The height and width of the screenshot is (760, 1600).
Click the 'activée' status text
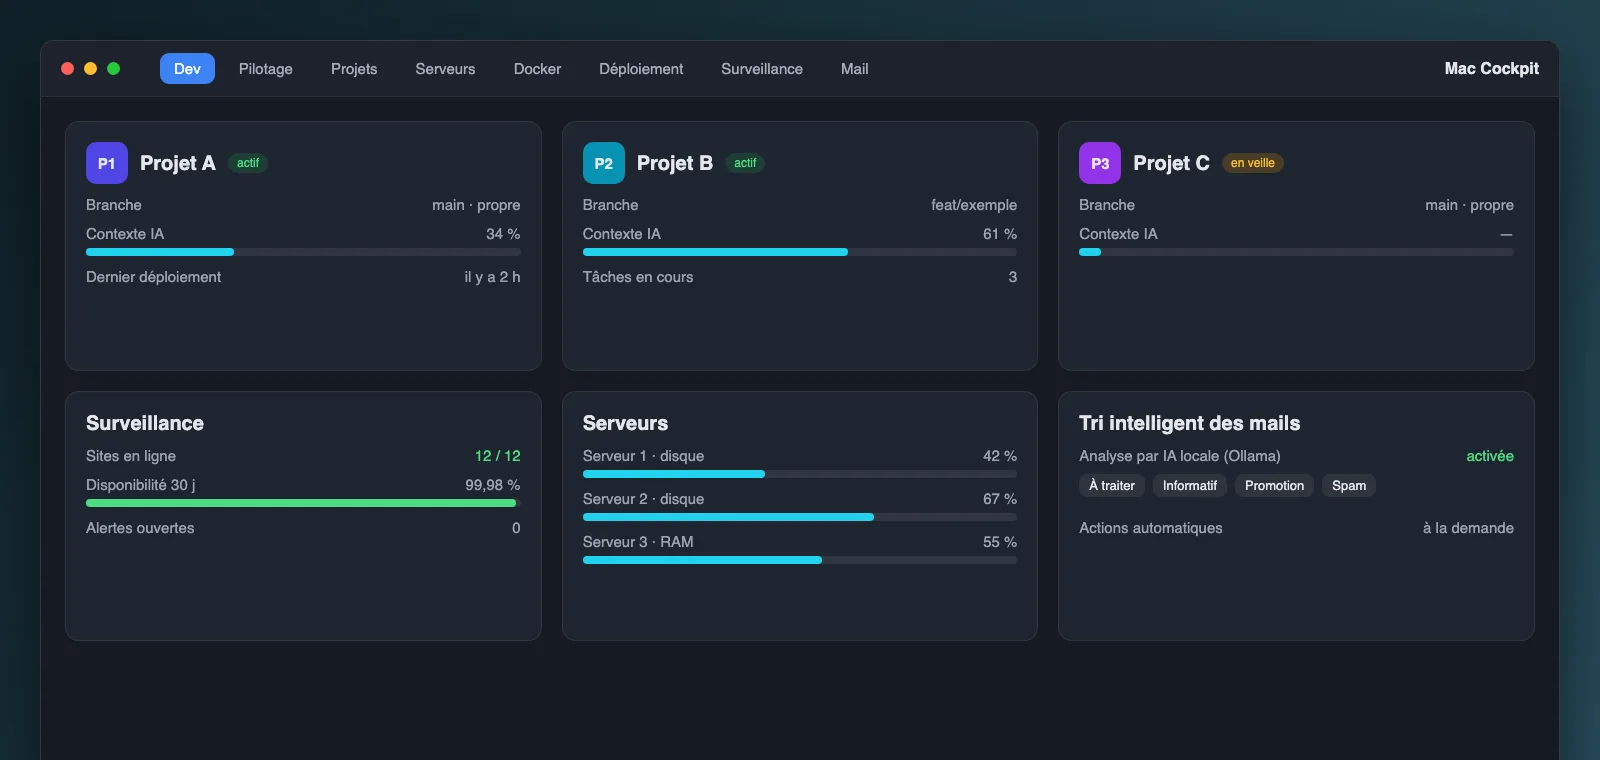1490,456
